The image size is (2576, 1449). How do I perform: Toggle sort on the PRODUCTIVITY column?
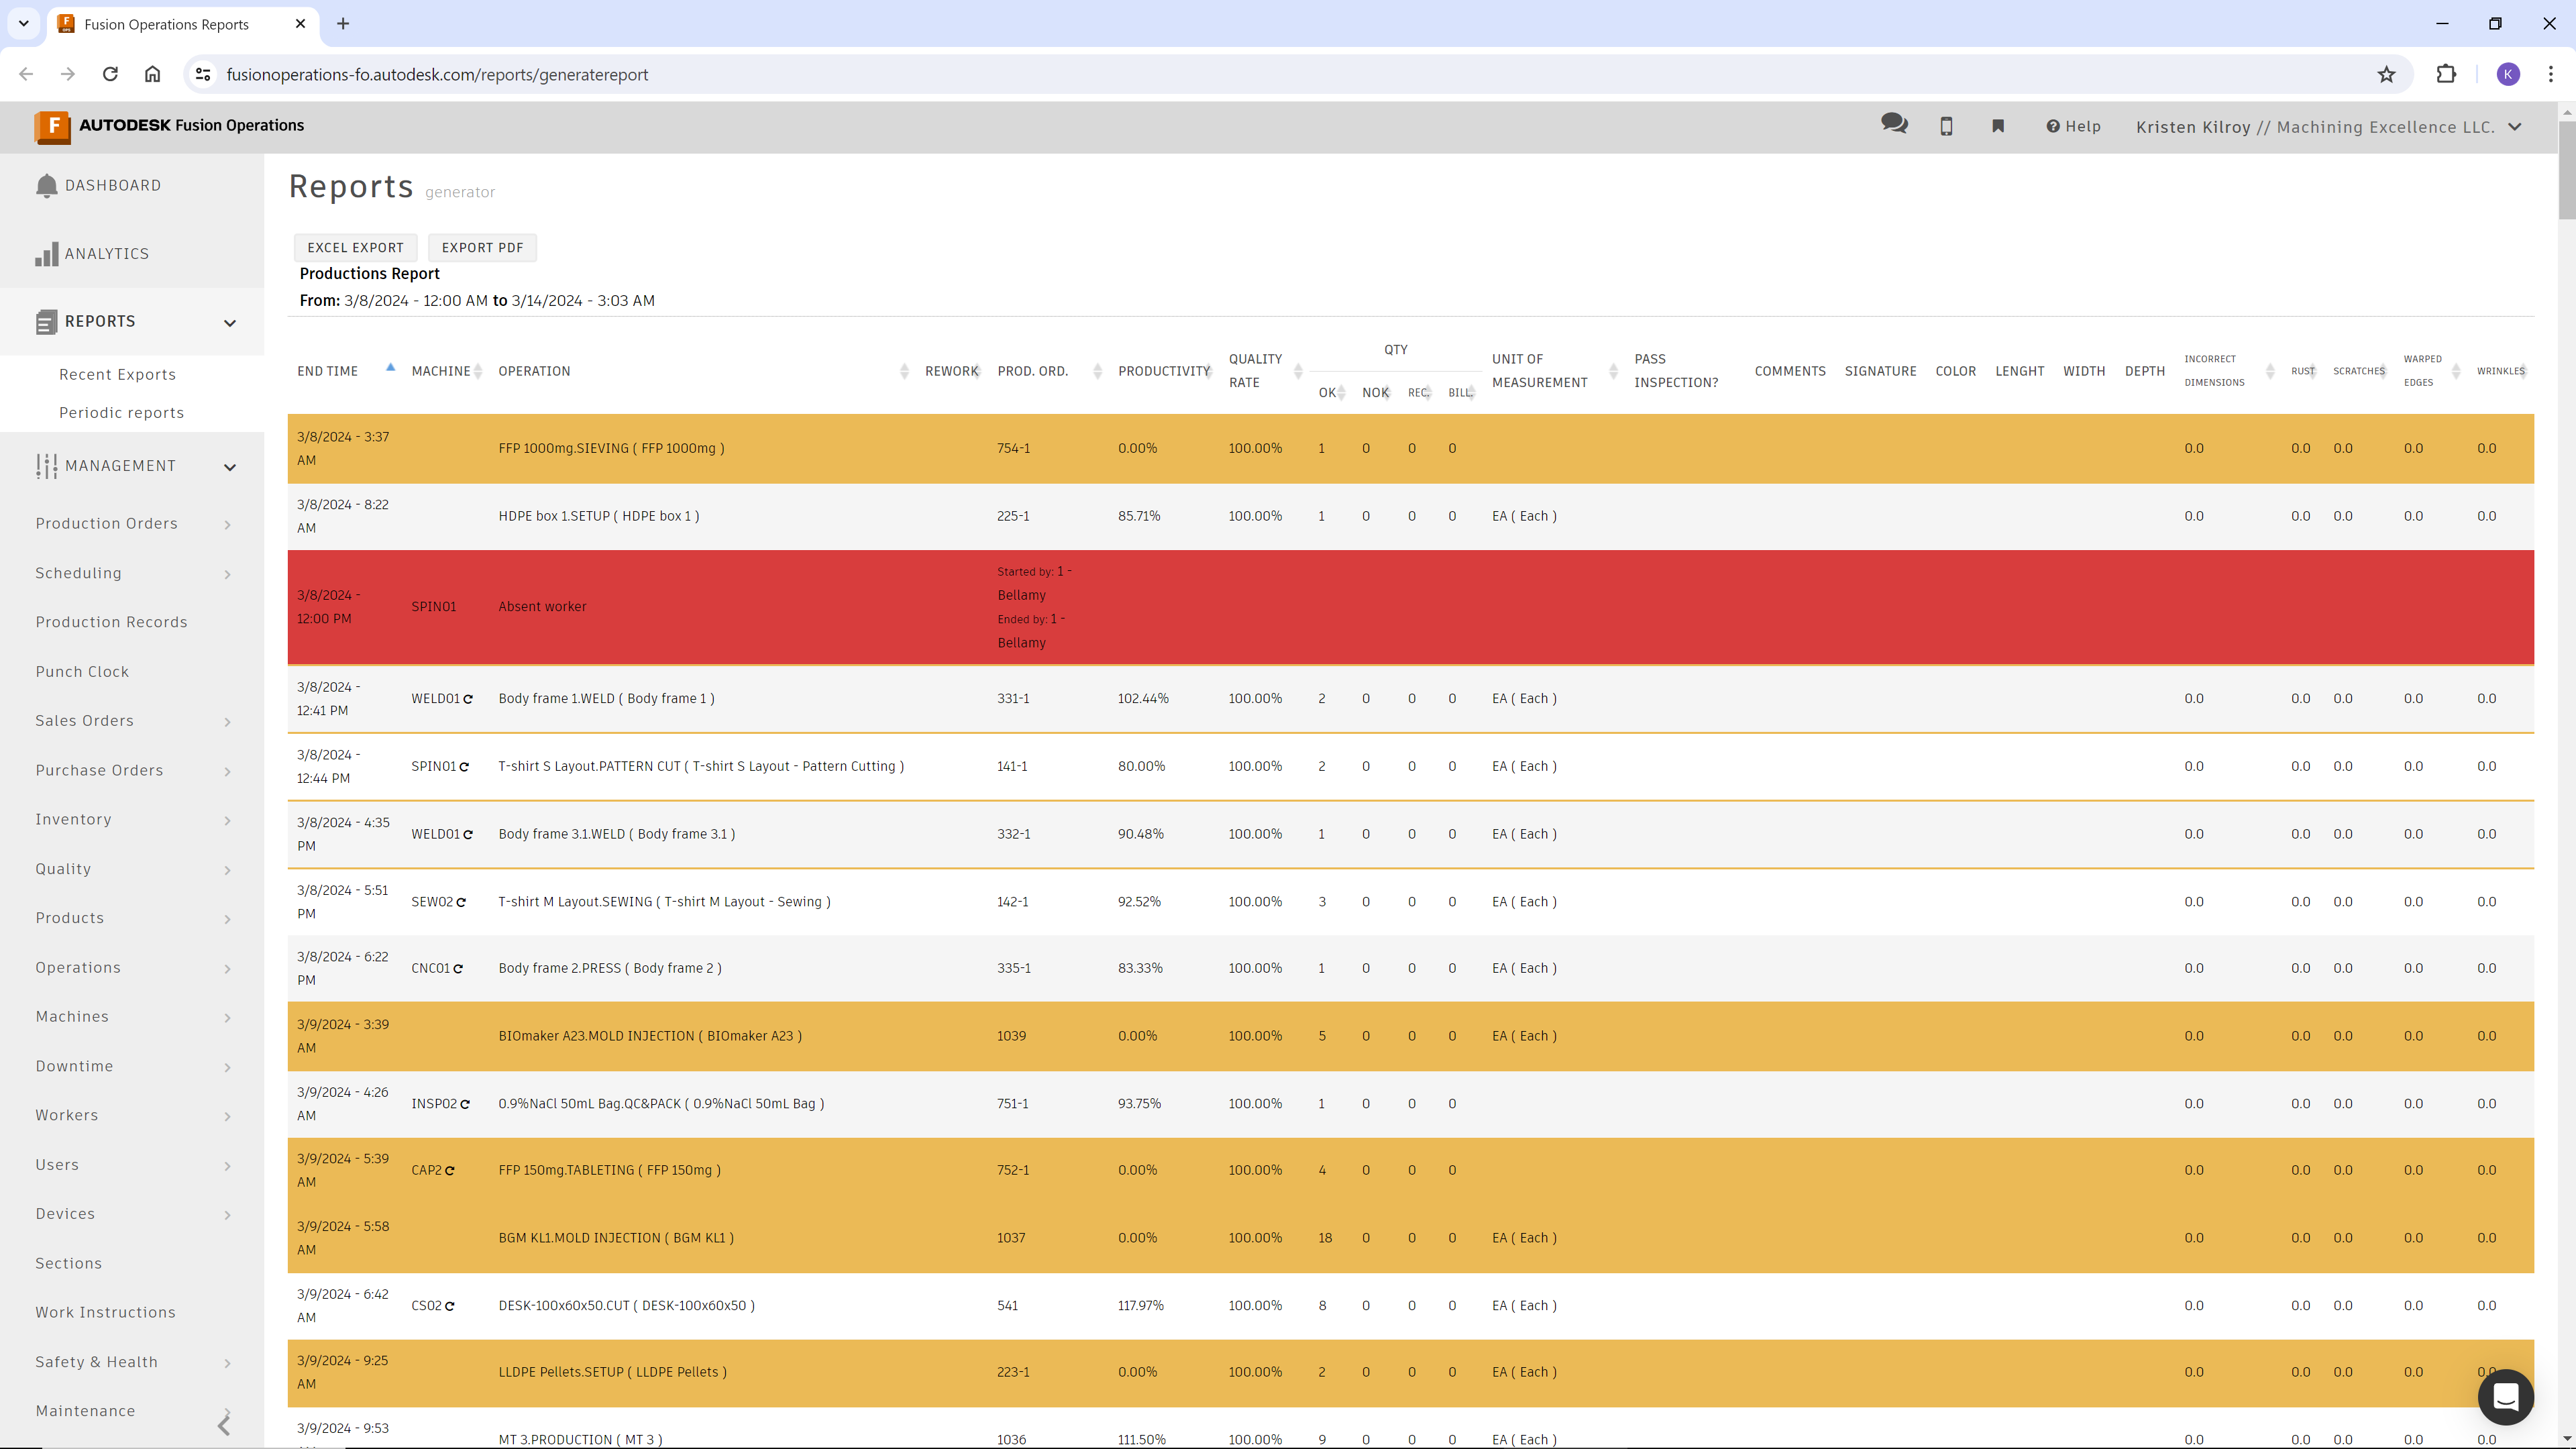click(x=1208, y=371)
